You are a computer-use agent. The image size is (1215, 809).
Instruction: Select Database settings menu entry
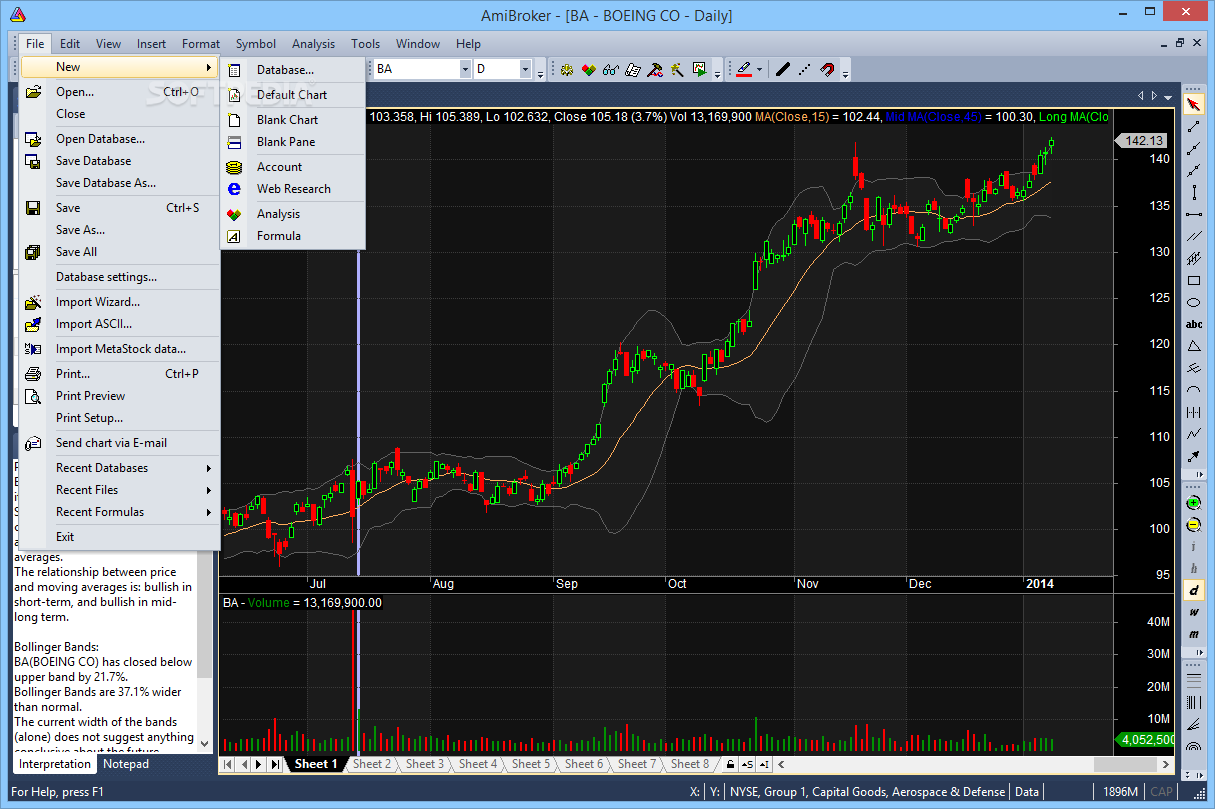120,277
